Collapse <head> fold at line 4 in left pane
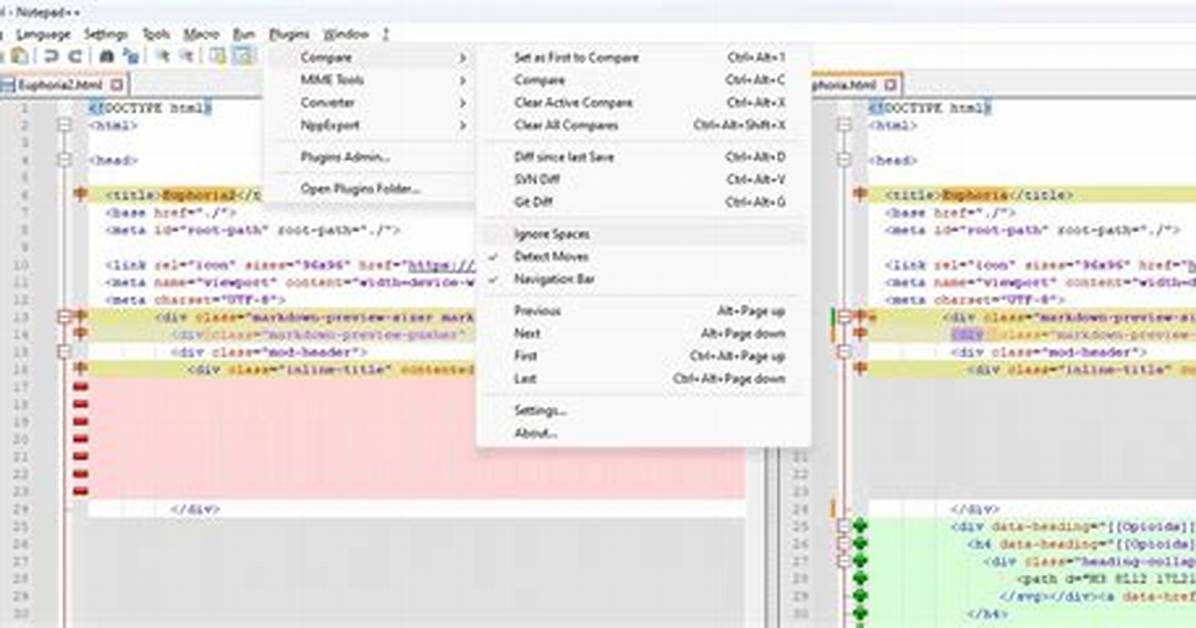 [65, 160]
